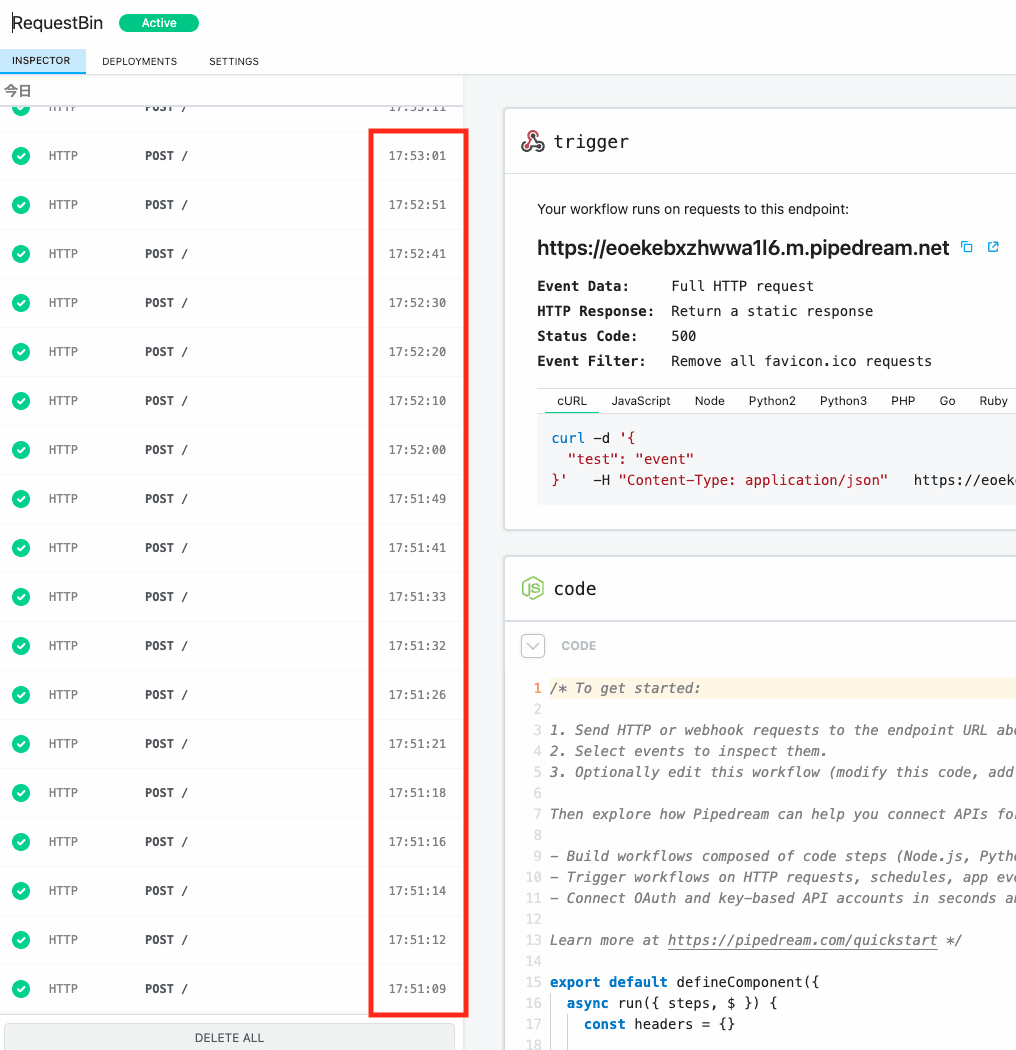Select the Python2 code sample tab
1016x1050 pixels.
(772, 400)
